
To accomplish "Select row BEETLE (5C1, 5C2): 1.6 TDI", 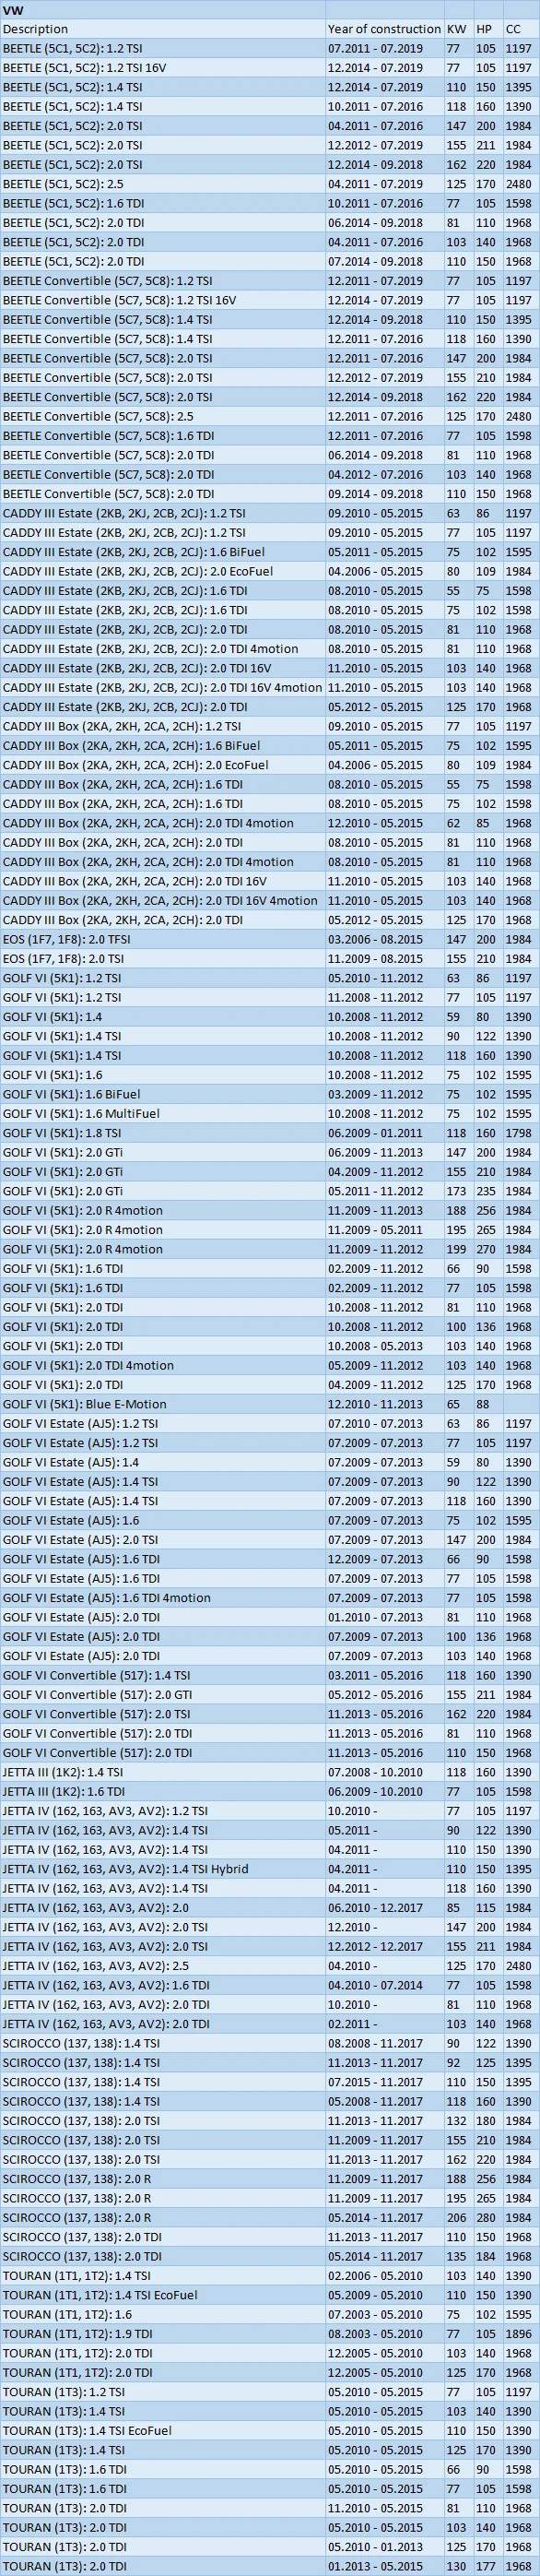I will 270,203.
